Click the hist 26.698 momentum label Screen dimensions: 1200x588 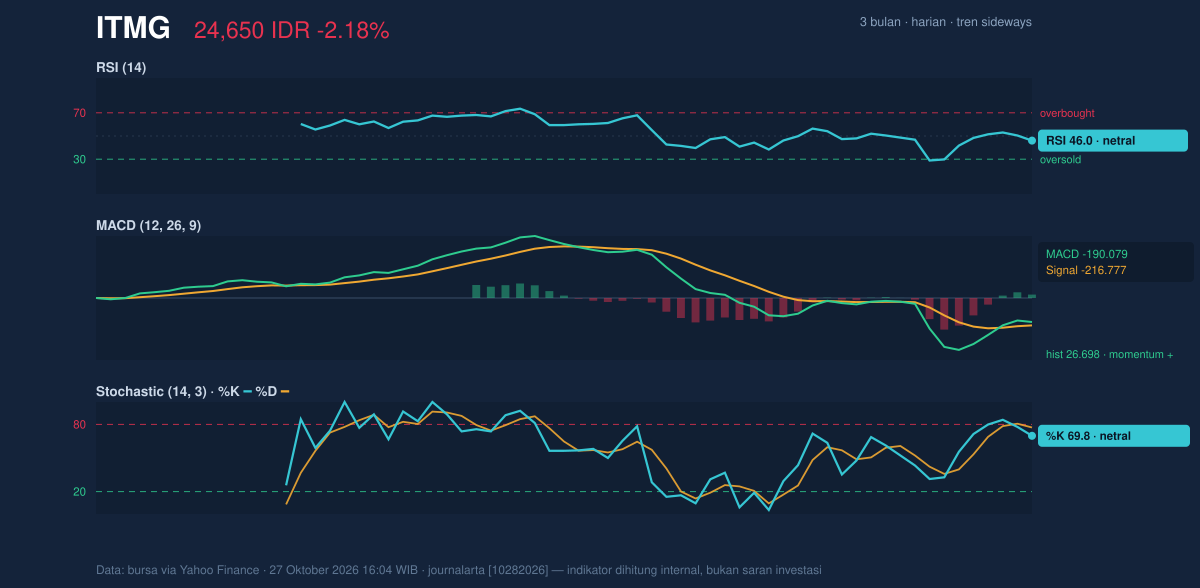pyautogui.click(x=1110, y=354)
